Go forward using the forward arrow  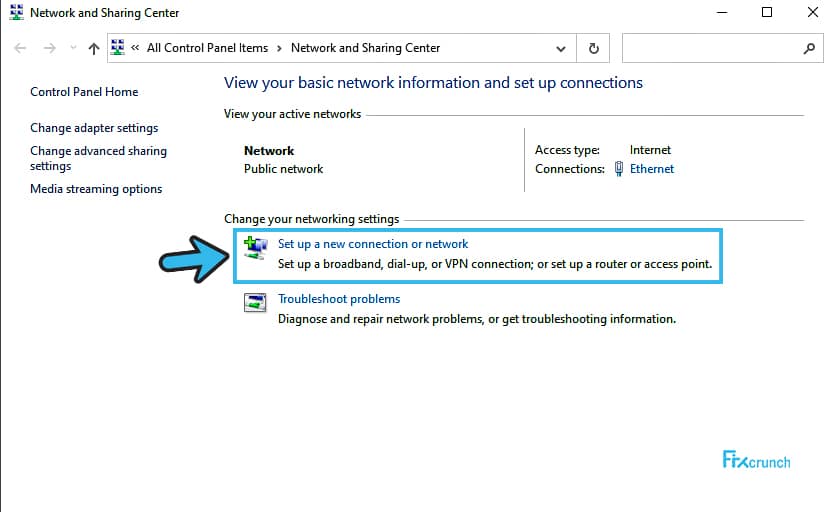click(x=50, y=49)
